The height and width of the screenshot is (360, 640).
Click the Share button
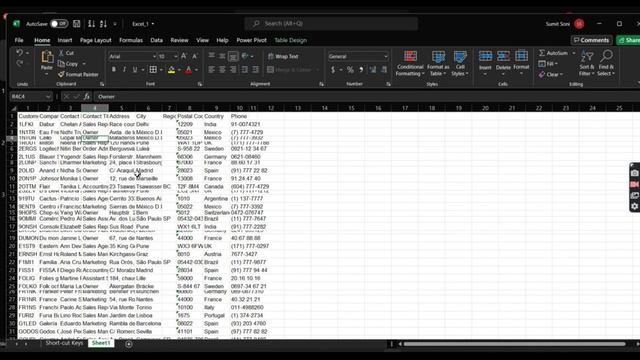[629, 40]
